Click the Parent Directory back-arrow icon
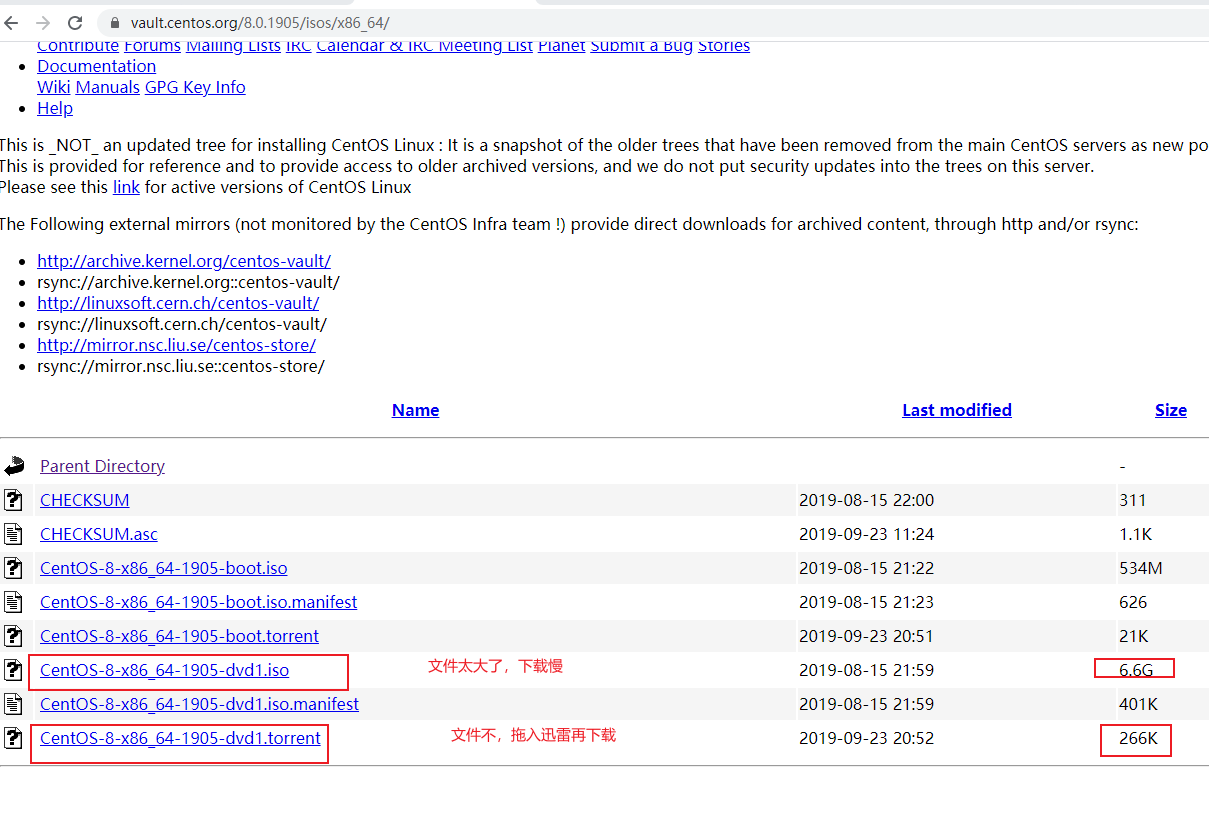Viewport: 1209px width, 823px height. pyautogui.click(x=13, y=466)
